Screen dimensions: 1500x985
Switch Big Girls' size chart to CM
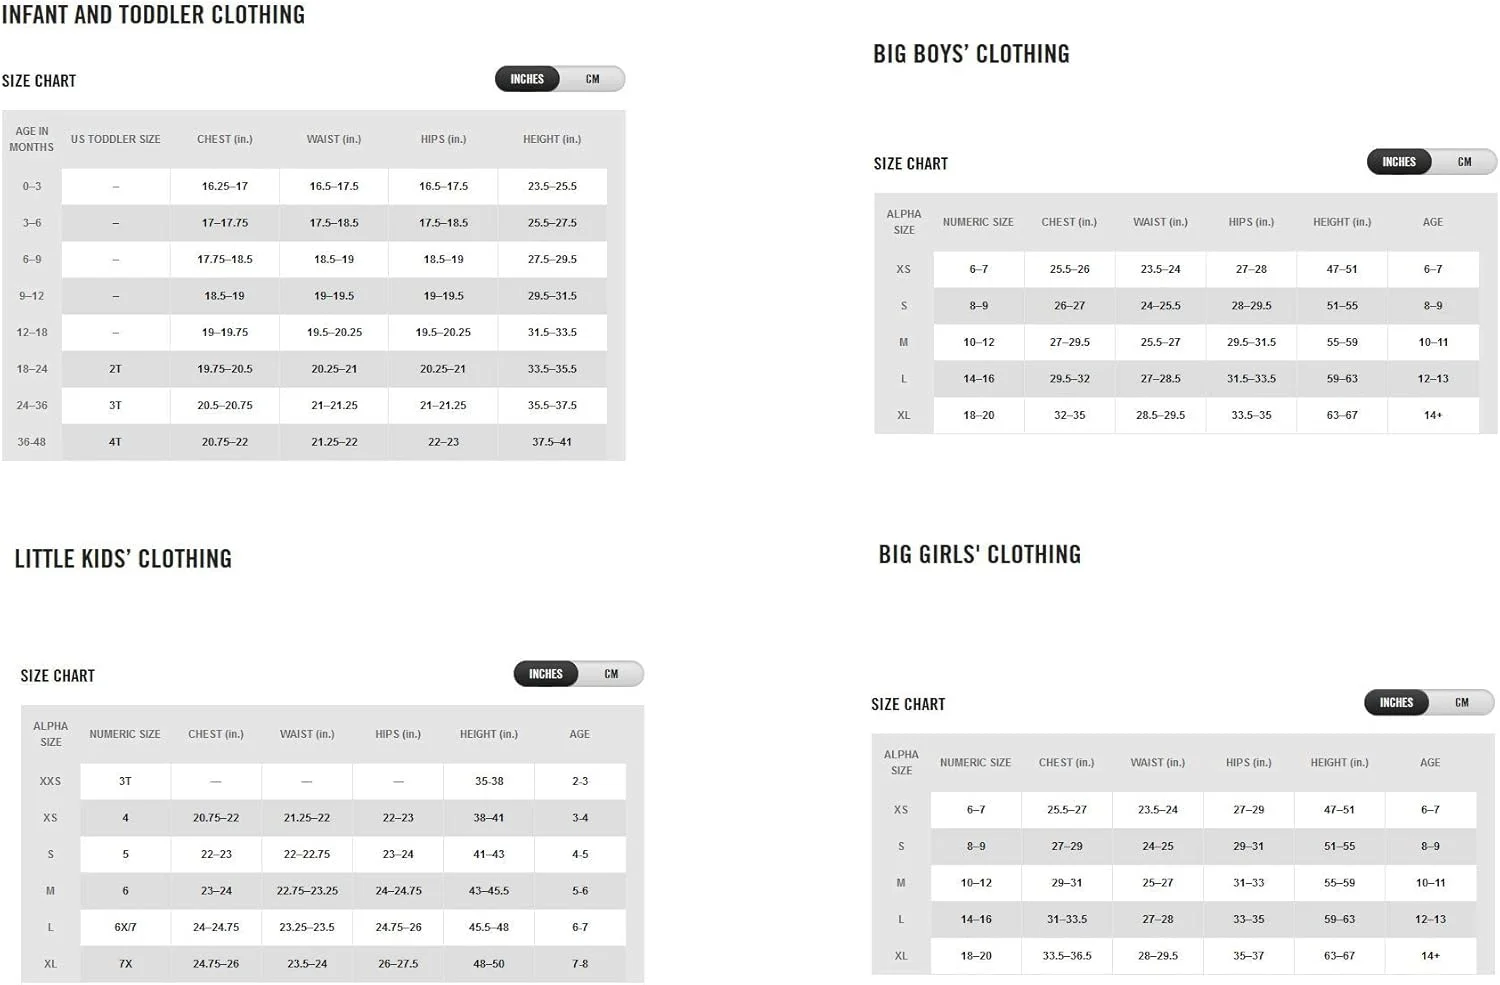[x=1462, y=703]
